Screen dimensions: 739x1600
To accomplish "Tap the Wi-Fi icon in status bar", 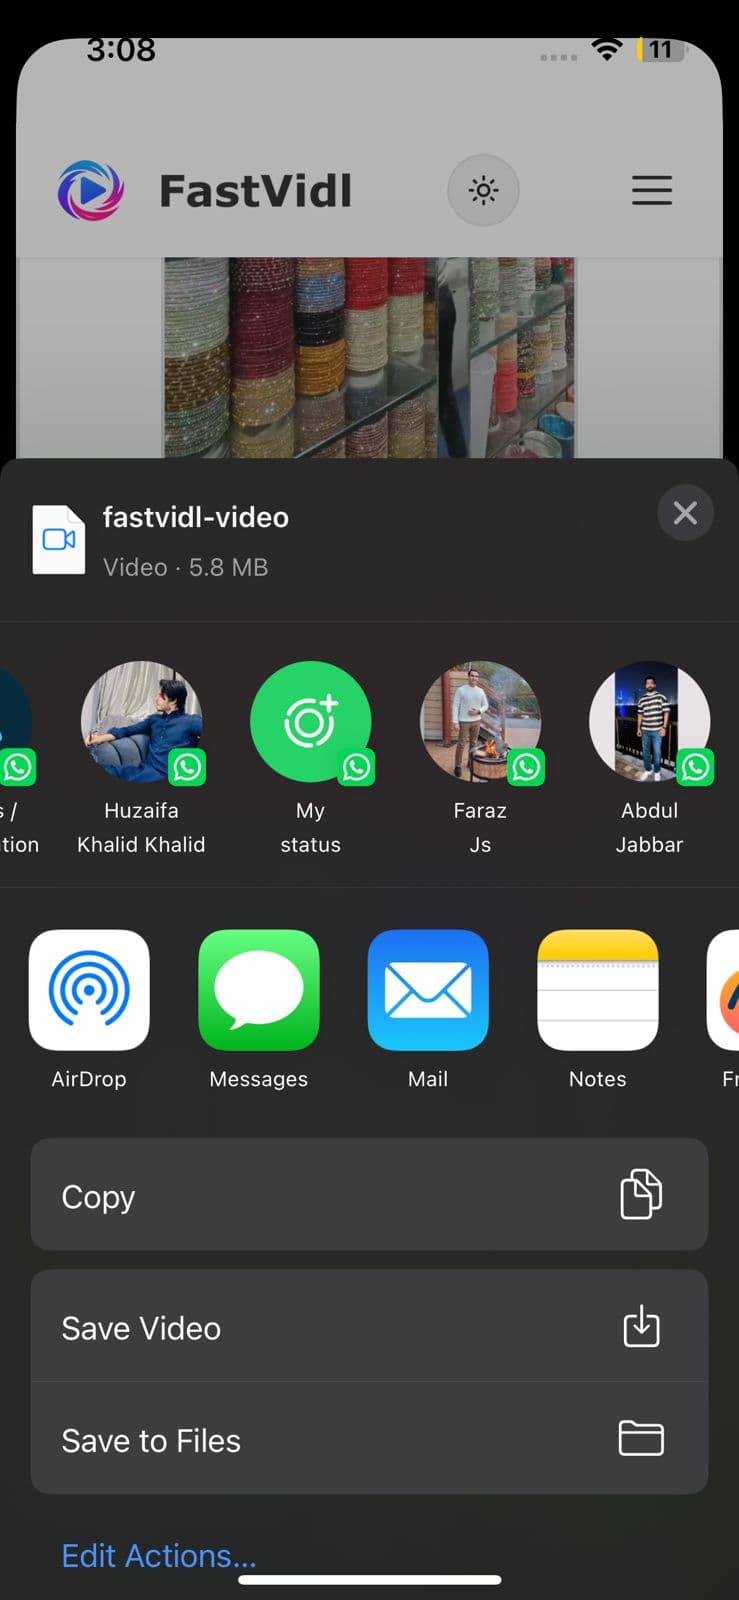I will 607,49.
